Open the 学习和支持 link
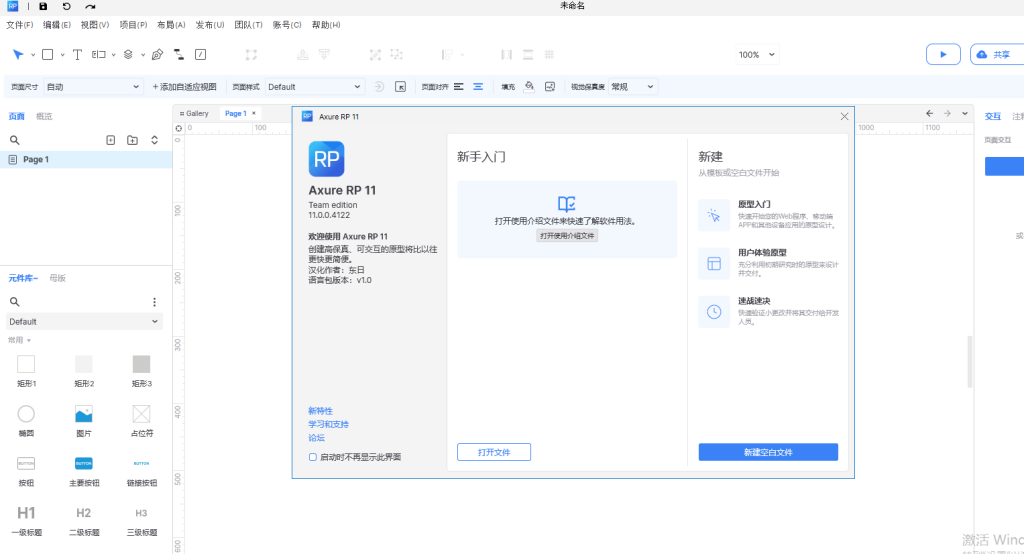The width and height of the screenshot is (1024, 554). pyautogui.click(x=328, y=425)
